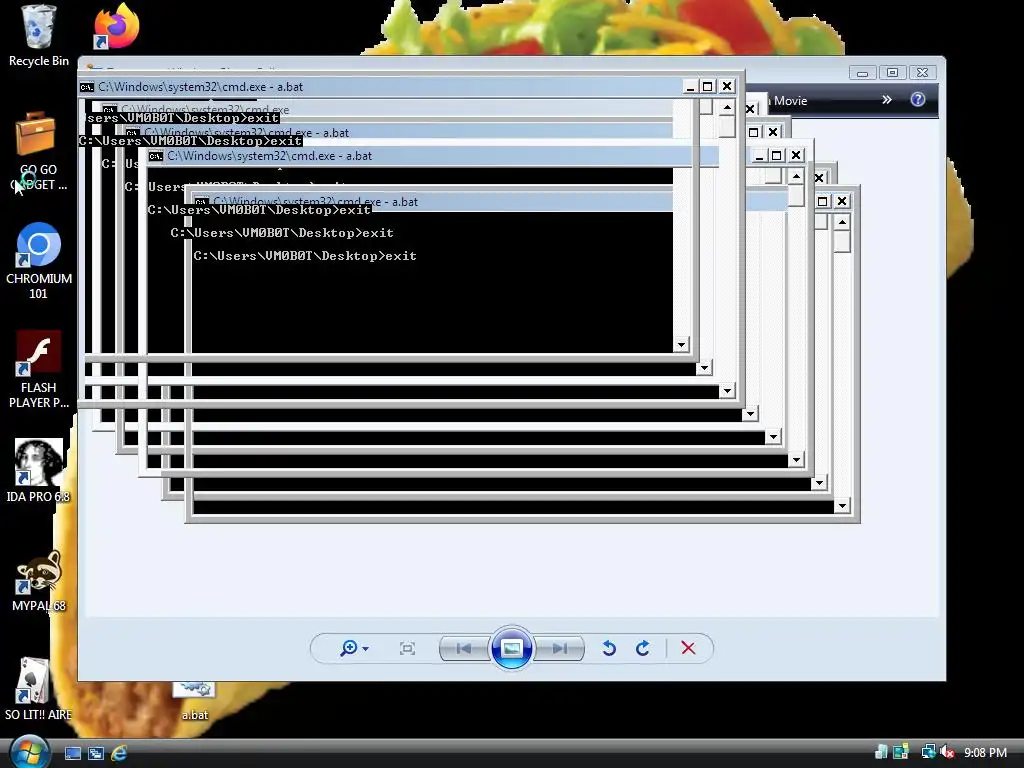The height and width of the screenshot is (768, 1024).
Task: Click the frontmost cmd.exe system menu icon
Action: click(87, 87)
